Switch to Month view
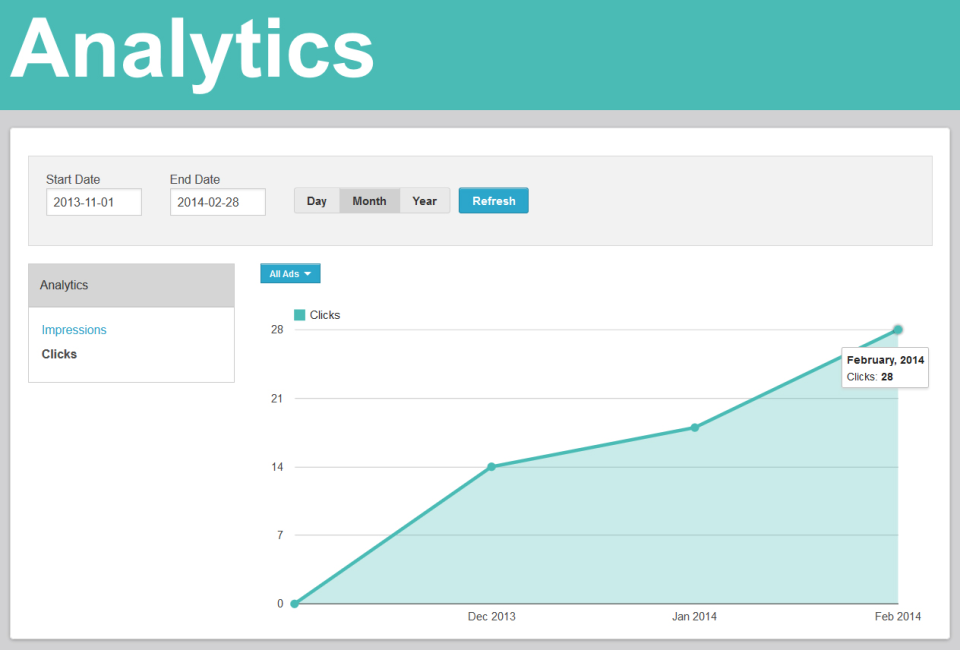960x650 pixels. point(369,200)
